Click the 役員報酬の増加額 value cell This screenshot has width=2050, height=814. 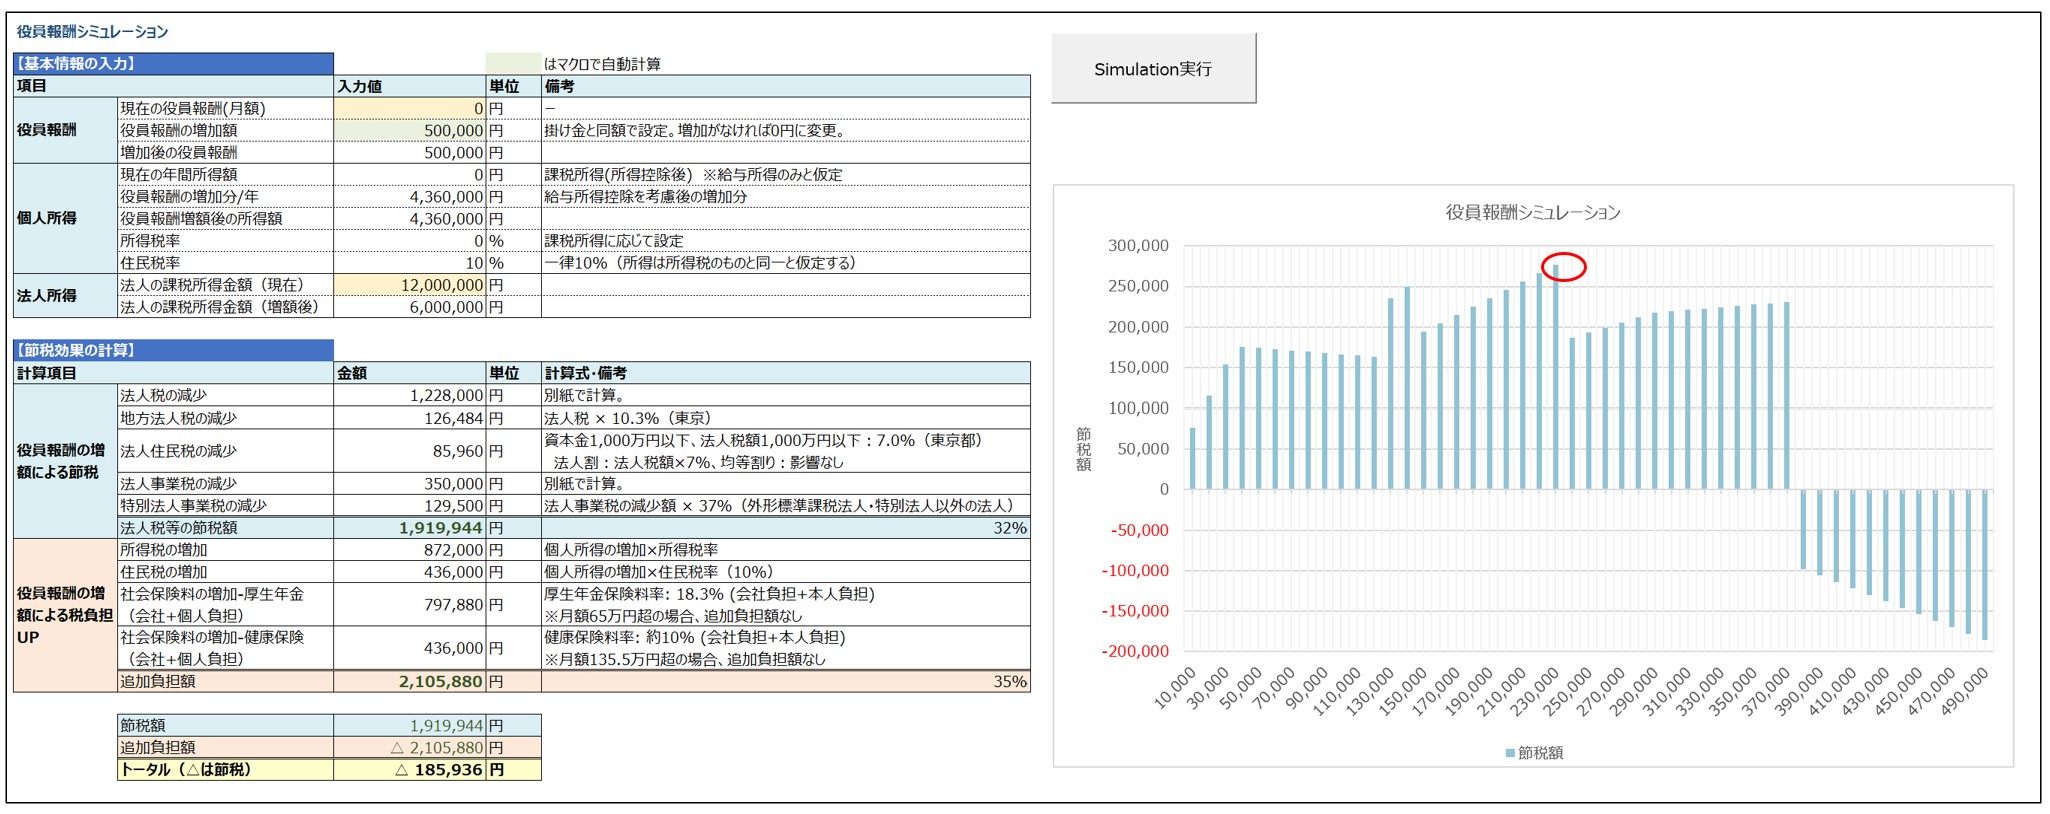pyautogui.click(x=410, y=130)
